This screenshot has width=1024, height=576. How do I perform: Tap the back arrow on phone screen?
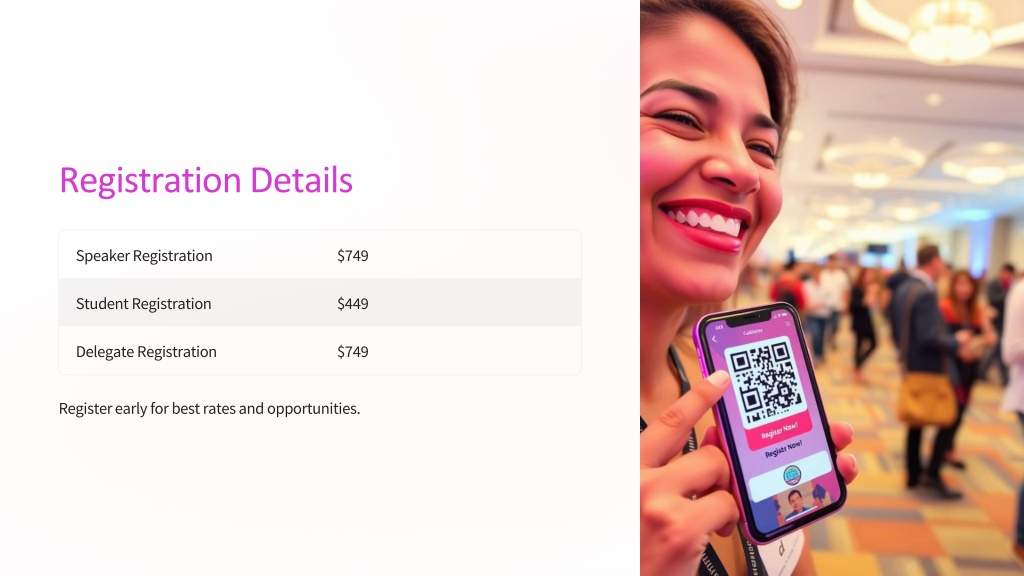coord(714,340)
